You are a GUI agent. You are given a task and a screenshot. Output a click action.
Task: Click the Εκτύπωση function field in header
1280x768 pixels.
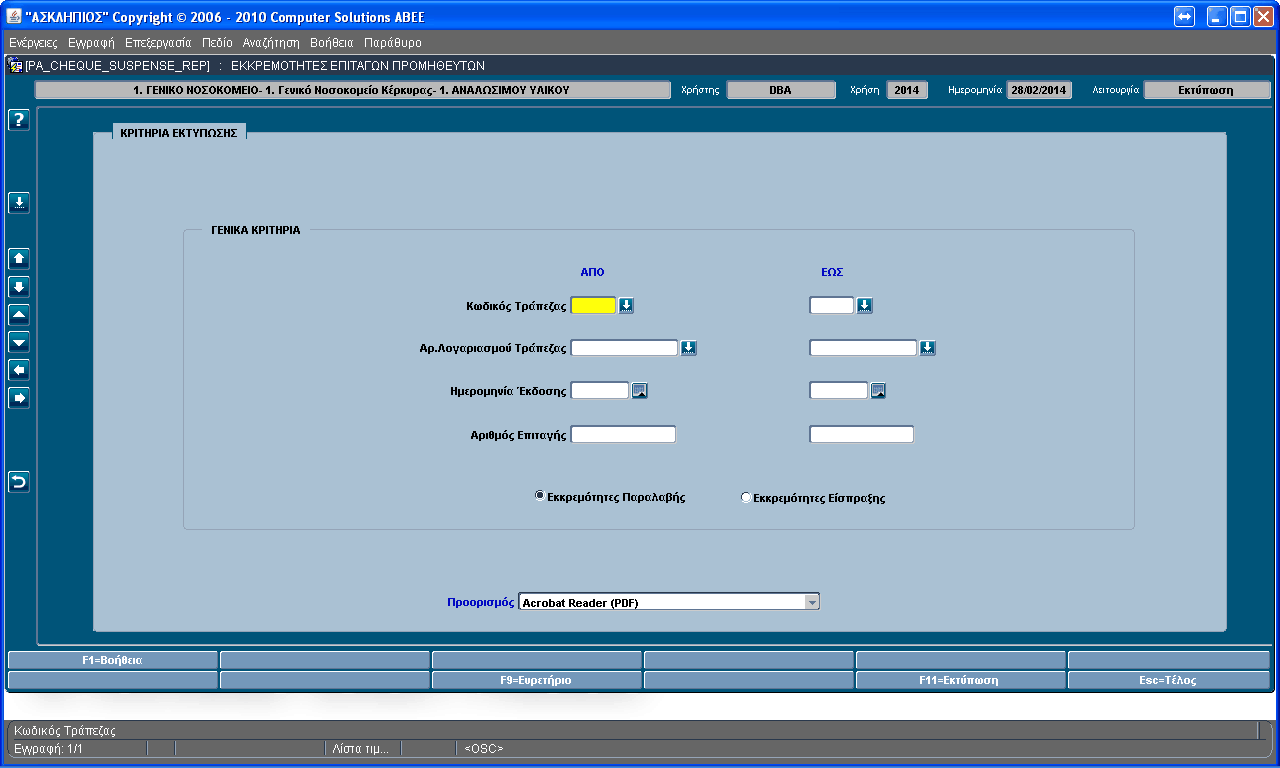1207,90
